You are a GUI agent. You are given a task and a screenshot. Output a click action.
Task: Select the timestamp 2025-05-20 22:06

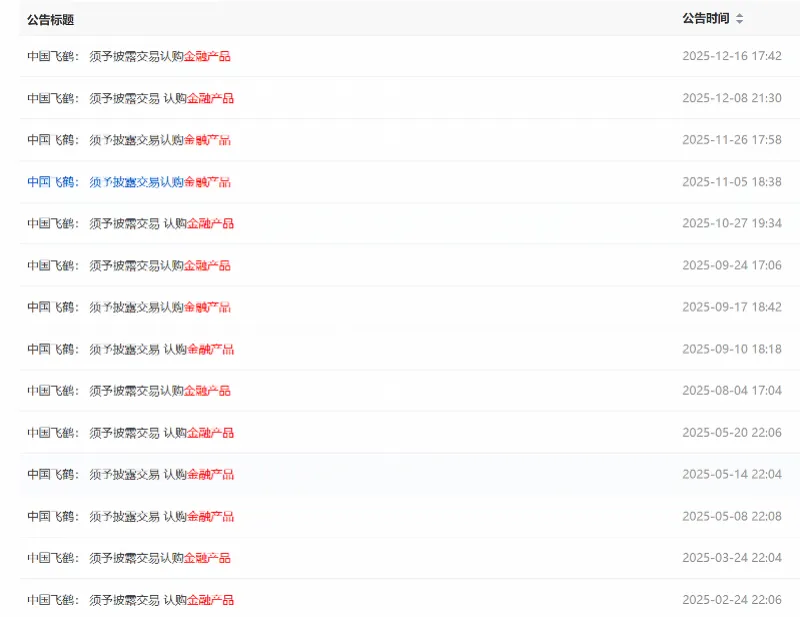point(732,432)
